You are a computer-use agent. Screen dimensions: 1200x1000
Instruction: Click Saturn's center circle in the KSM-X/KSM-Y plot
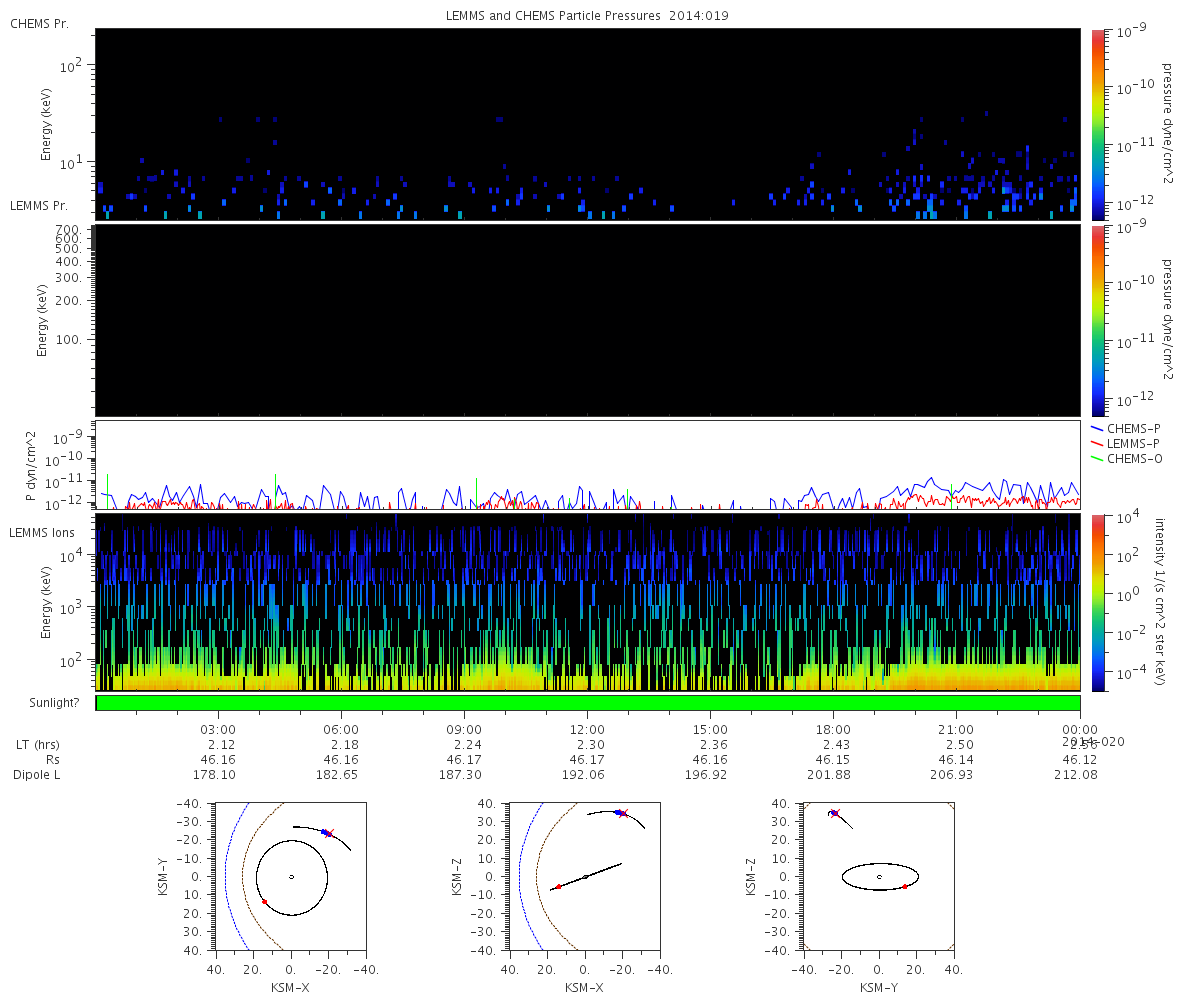[291, 877]
